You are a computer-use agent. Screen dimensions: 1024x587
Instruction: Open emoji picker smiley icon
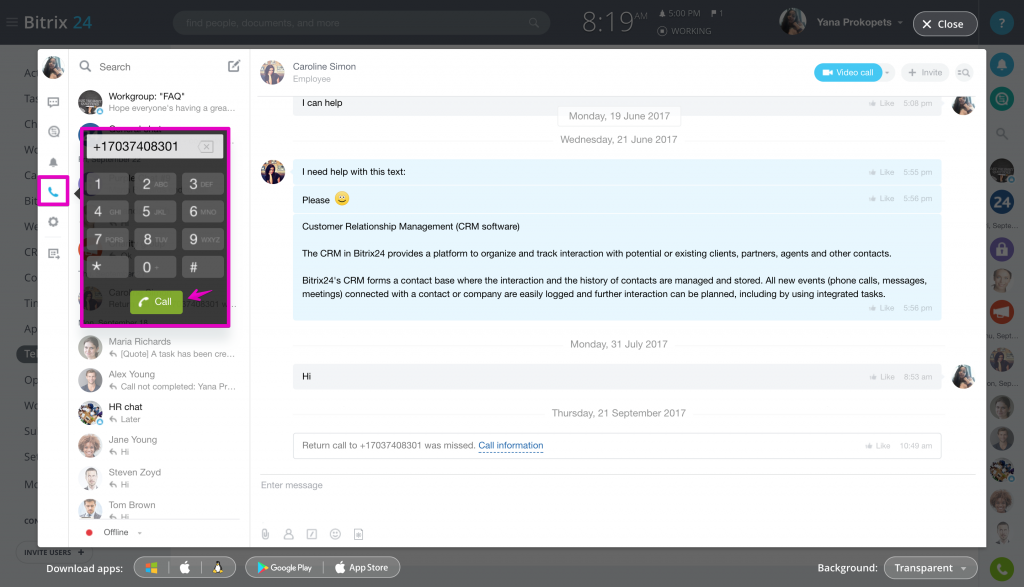pos(335,534)
